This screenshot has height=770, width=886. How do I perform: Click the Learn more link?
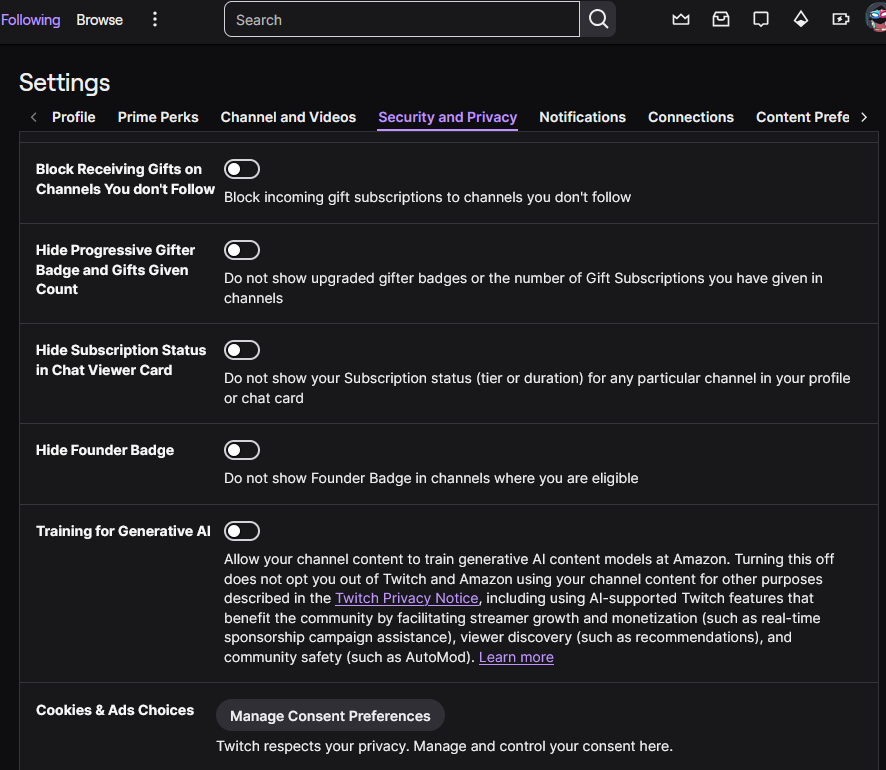[516, 657]
